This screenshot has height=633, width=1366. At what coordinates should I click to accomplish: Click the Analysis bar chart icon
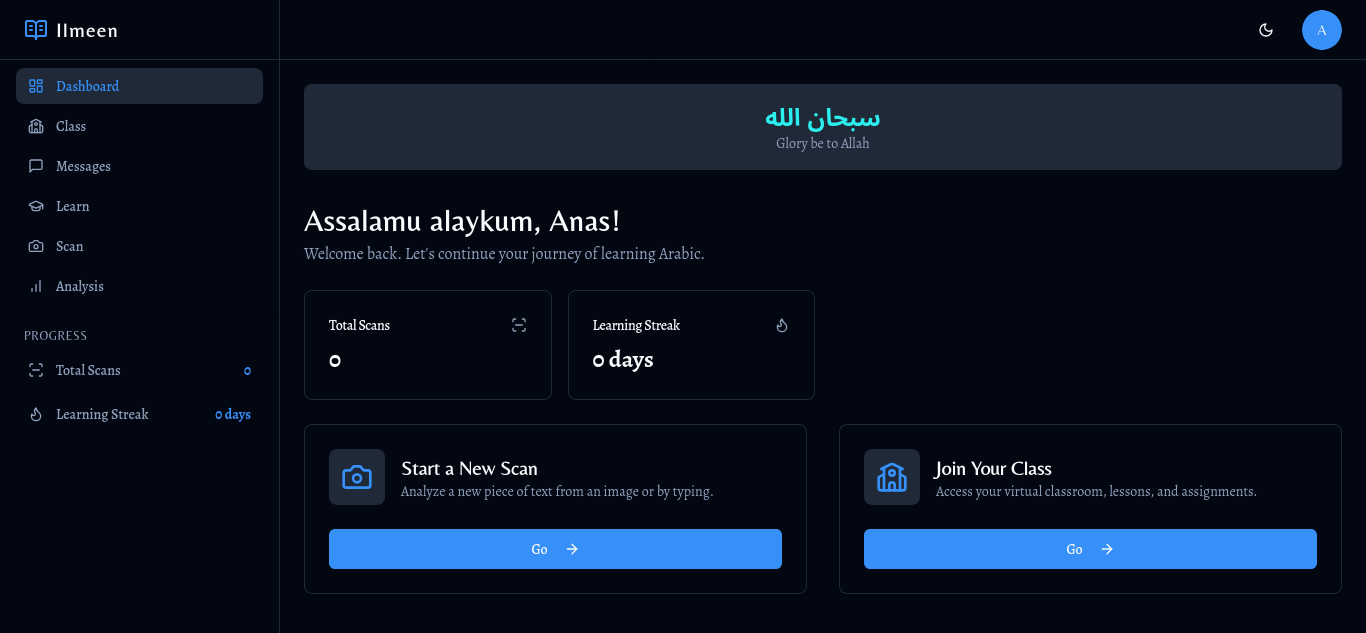click(x=36, y=286)
